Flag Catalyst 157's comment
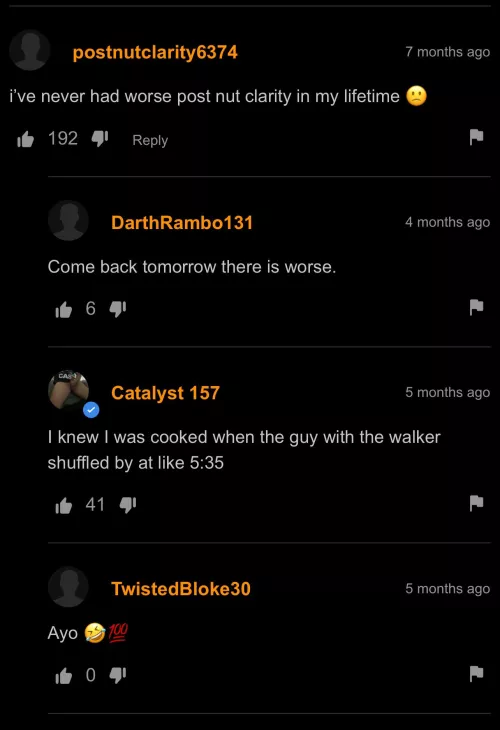The image size is (500, 730). (476, 503)
